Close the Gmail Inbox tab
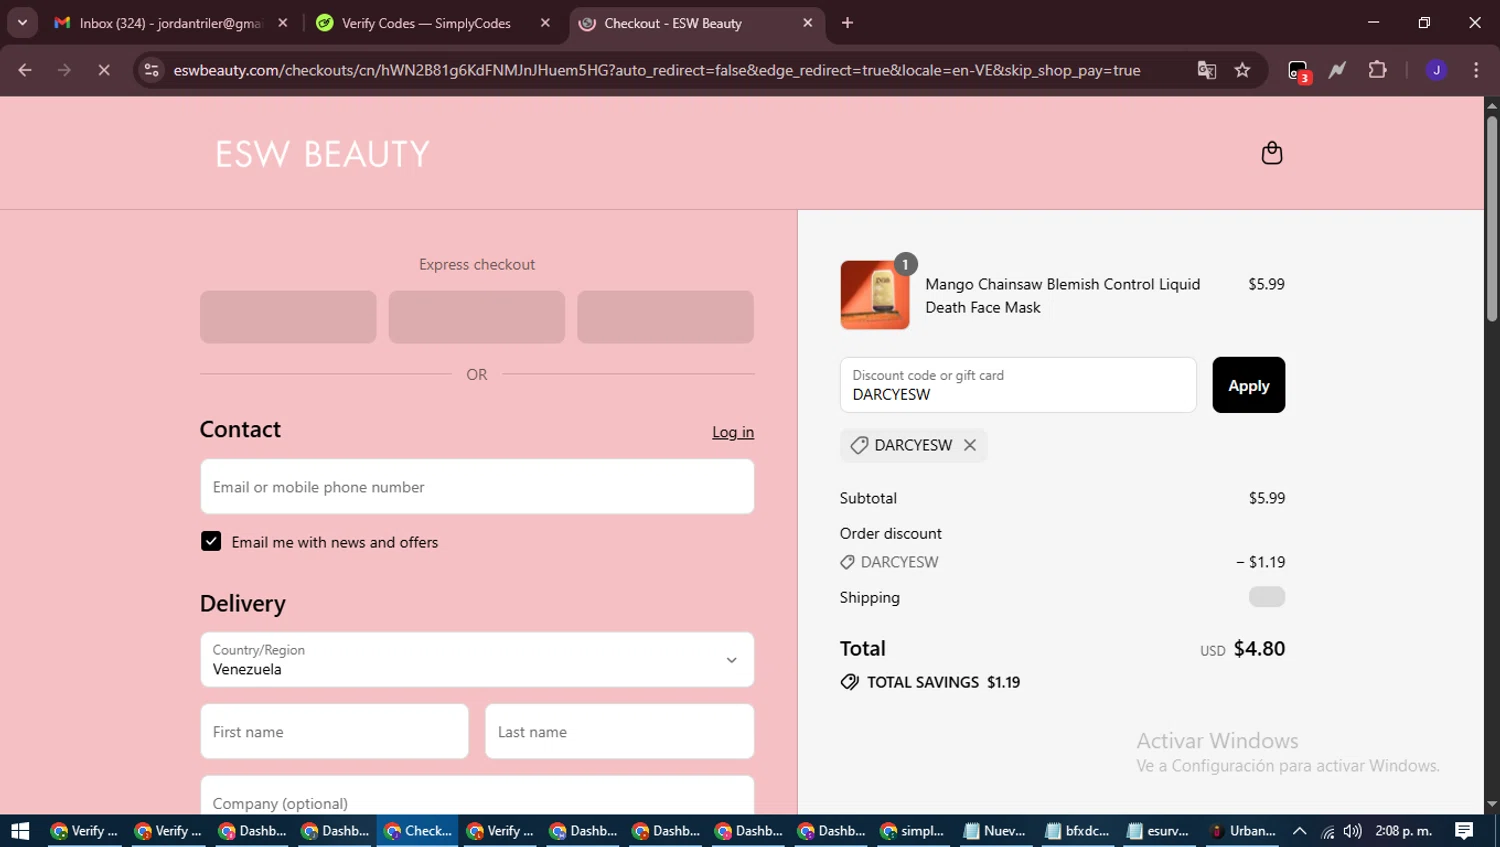 (x=283, y=22)
